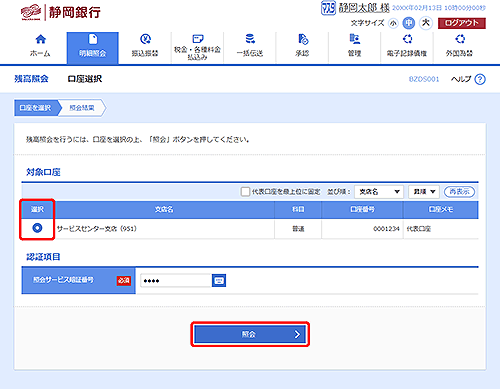Open the 外国為替 menu
The height and width of the screenshot is (389, 500).
(x=459, y=47)
